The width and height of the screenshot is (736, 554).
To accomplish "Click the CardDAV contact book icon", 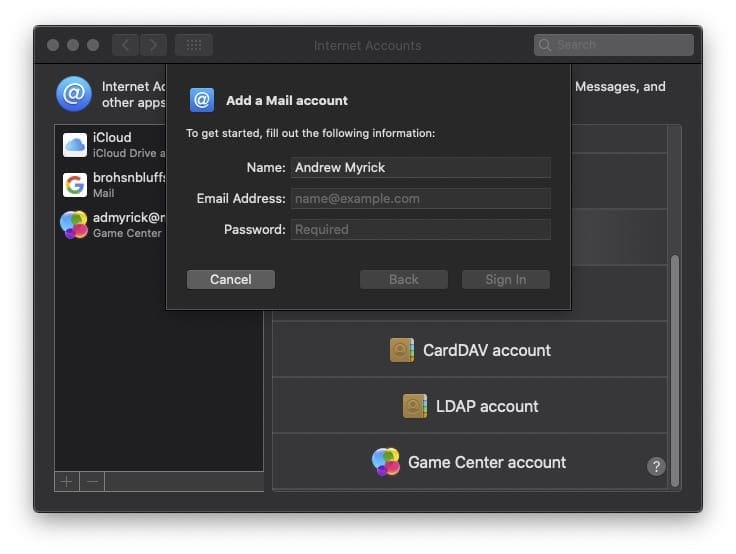I will (402, 350).
